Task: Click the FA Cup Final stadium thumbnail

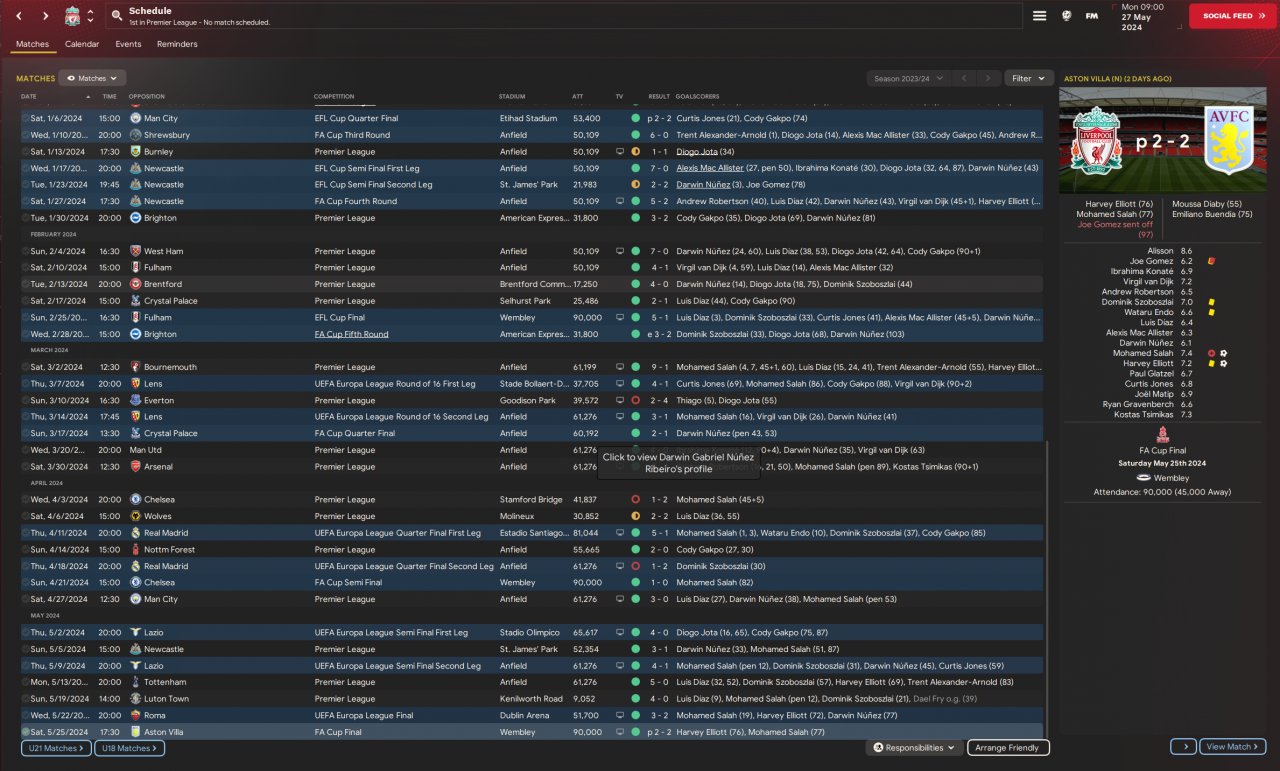Action: click(1162, 141)
